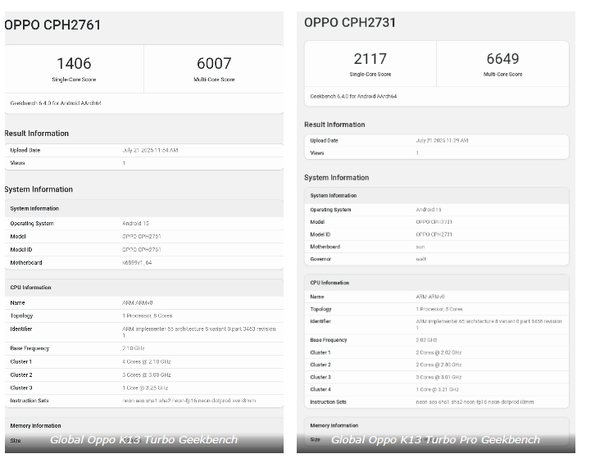Click large System Information heading in CPH2731 panel

(336, 177)
